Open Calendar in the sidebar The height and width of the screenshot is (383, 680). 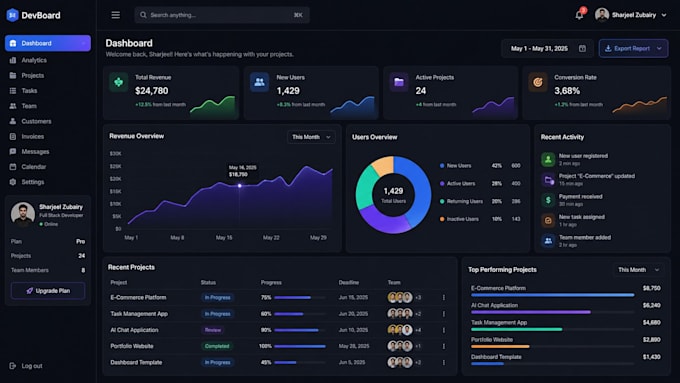tap(48, 167)
